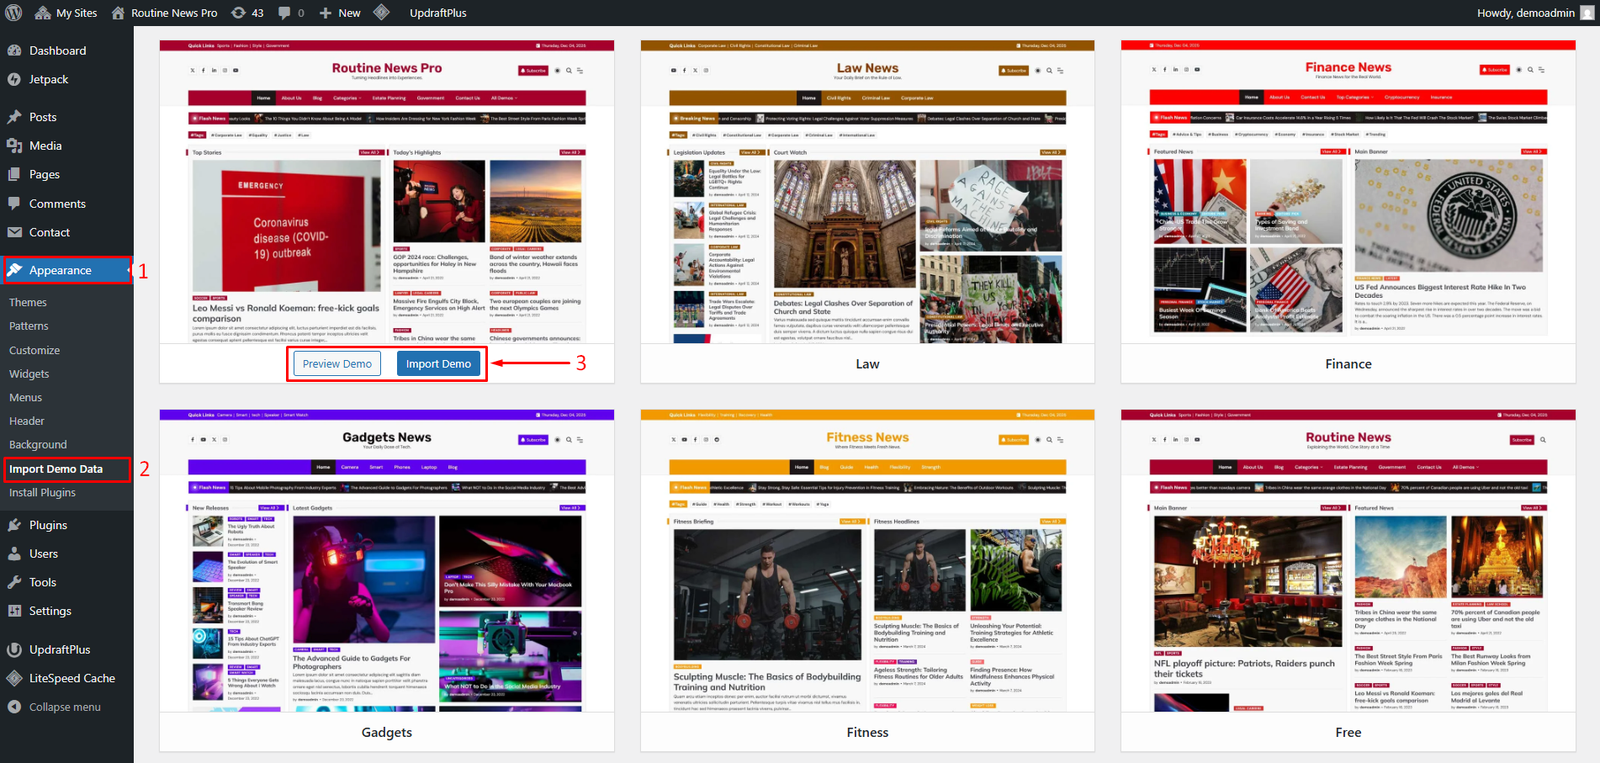Image resolution: width=1600 pixels, height=763 pixels.
Task: Click the WordPress logo icon
Action: 14,13
